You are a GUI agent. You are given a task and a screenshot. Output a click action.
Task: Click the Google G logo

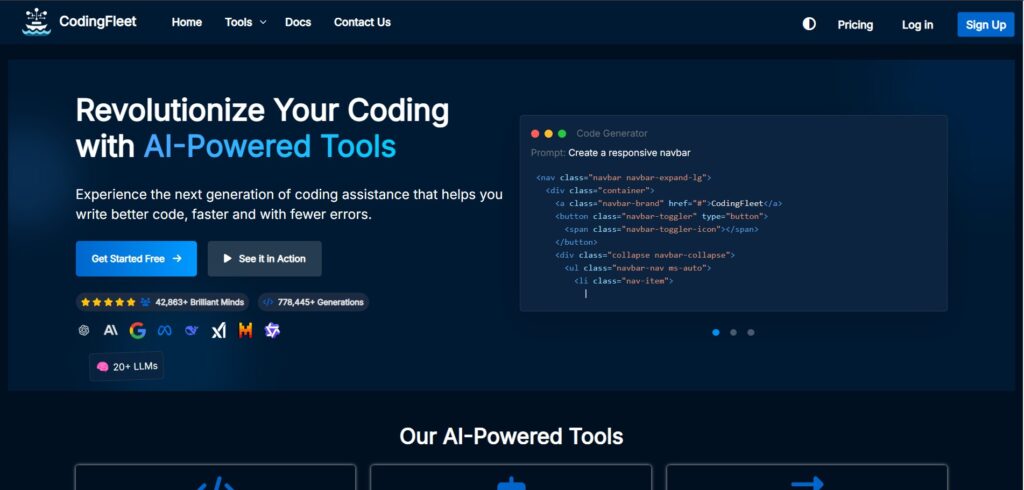coord(138,330)
